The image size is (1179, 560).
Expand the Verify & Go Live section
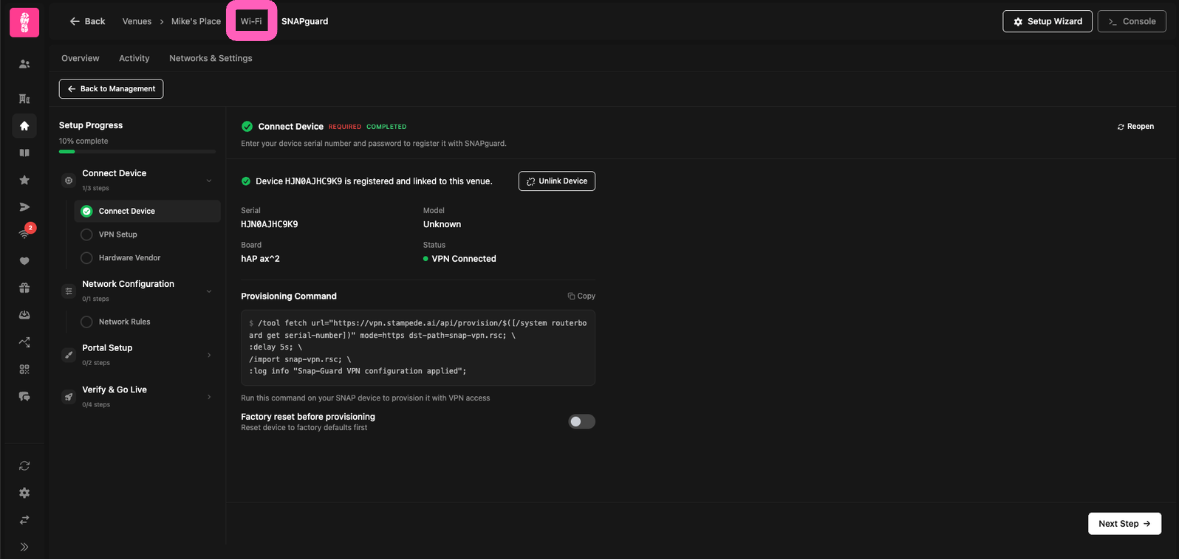tap(209, 397)
